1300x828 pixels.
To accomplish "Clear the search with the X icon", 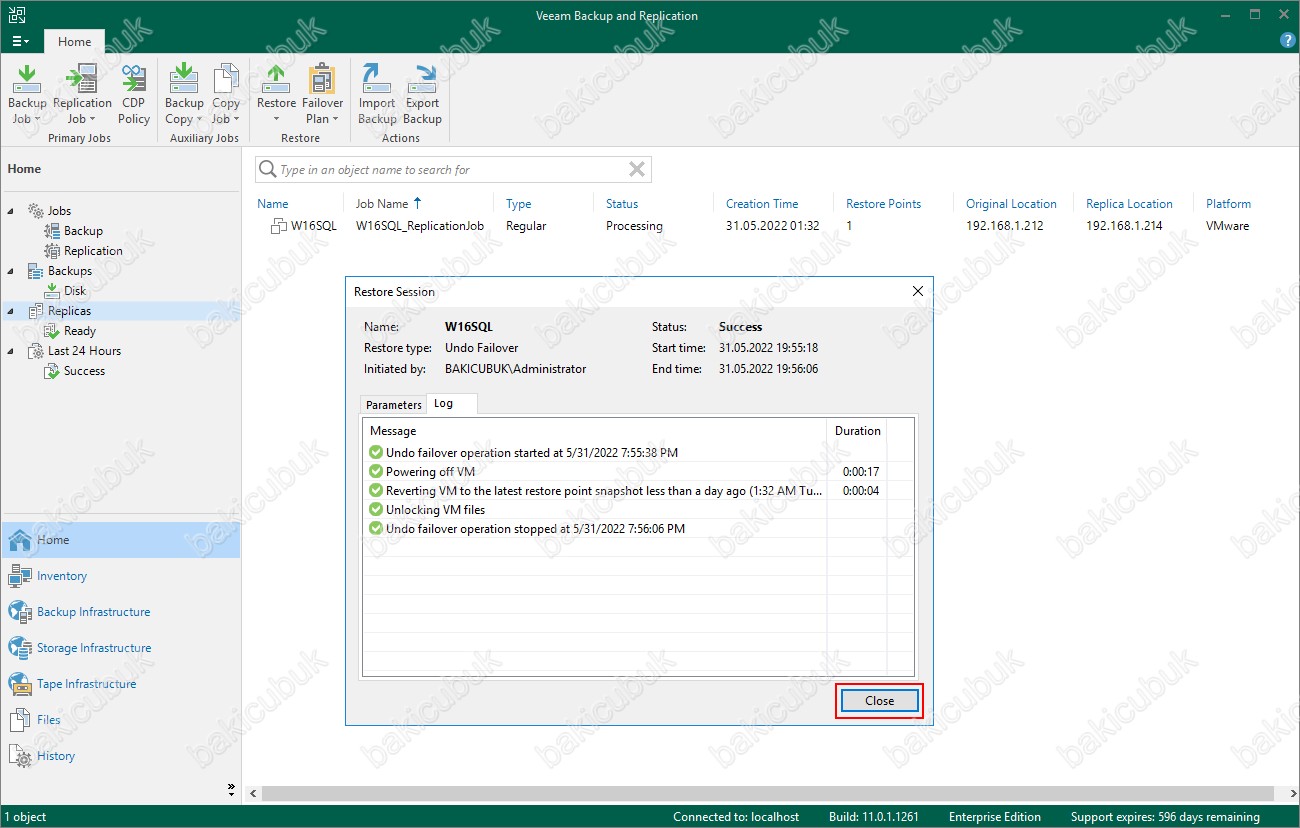I will point(636,169).
